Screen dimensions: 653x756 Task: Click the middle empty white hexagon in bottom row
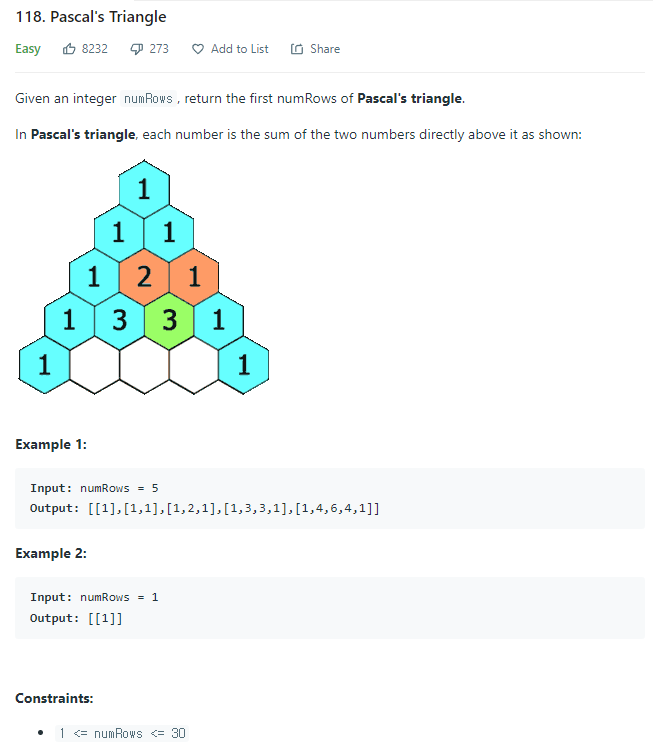tap(144, 366)
